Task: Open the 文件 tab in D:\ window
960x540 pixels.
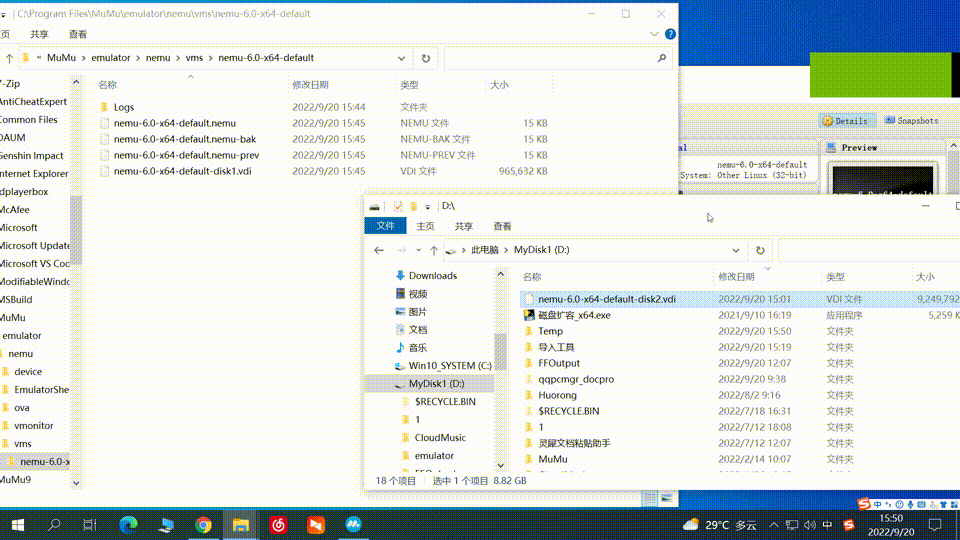Action: tap(385, 226)
